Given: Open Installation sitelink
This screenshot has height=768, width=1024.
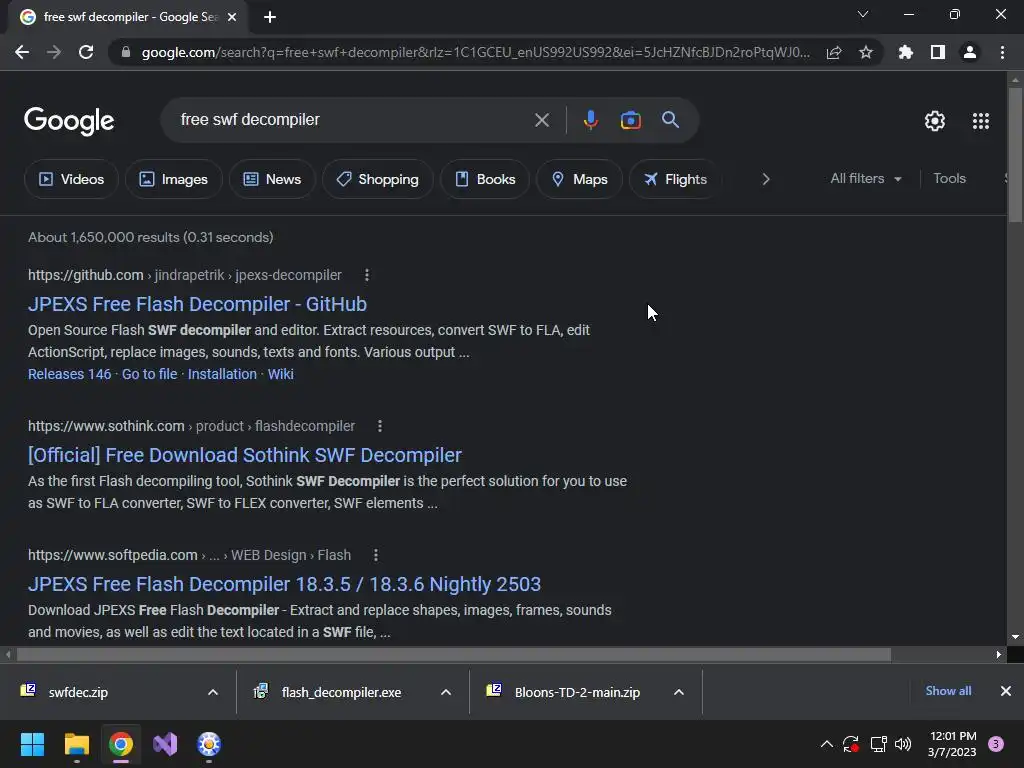Looking at the screenshot, I should pyautogui.click(x=222, y=374).
